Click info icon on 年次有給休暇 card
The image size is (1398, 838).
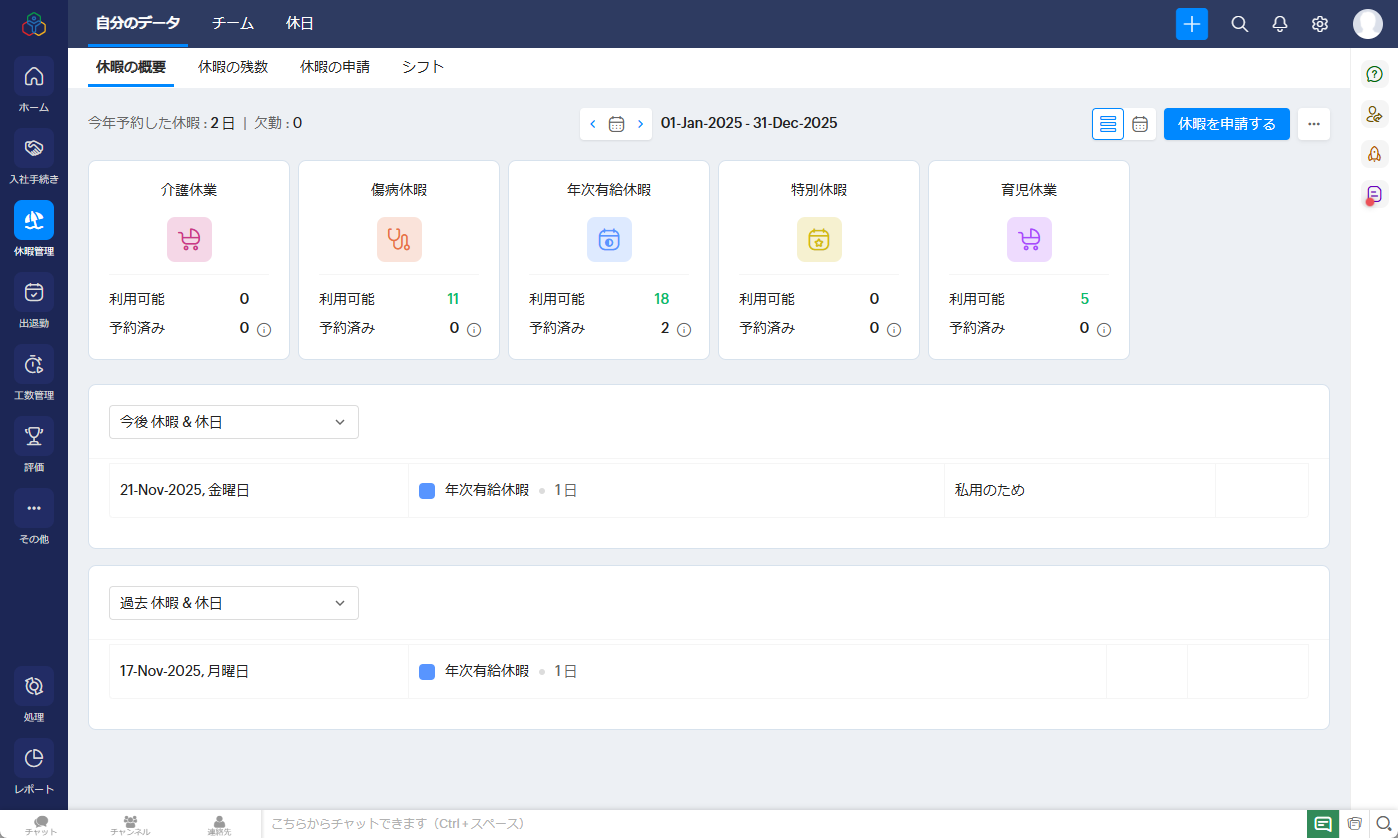coord(684,329)
